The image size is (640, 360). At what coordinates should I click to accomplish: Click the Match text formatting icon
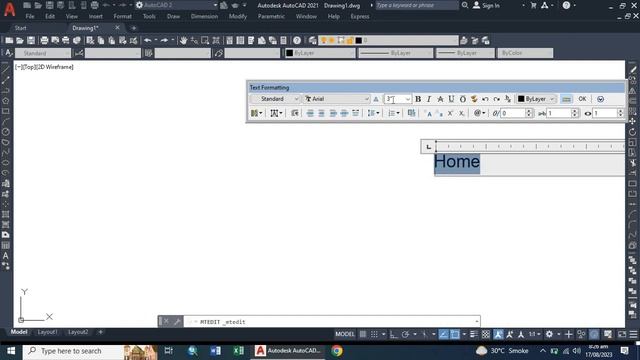pyautogui.click(x=474, y=99)
